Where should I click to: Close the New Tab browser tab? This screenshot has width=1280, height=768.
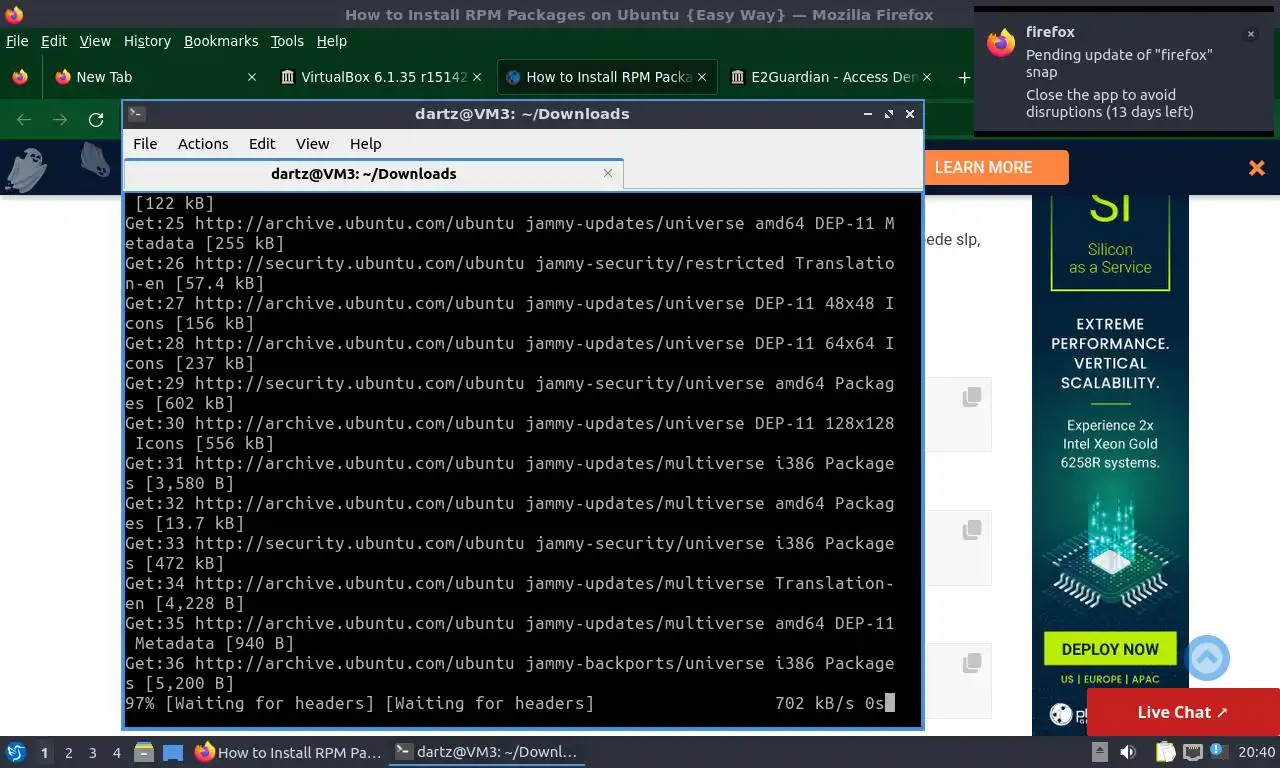click(252, 77)
